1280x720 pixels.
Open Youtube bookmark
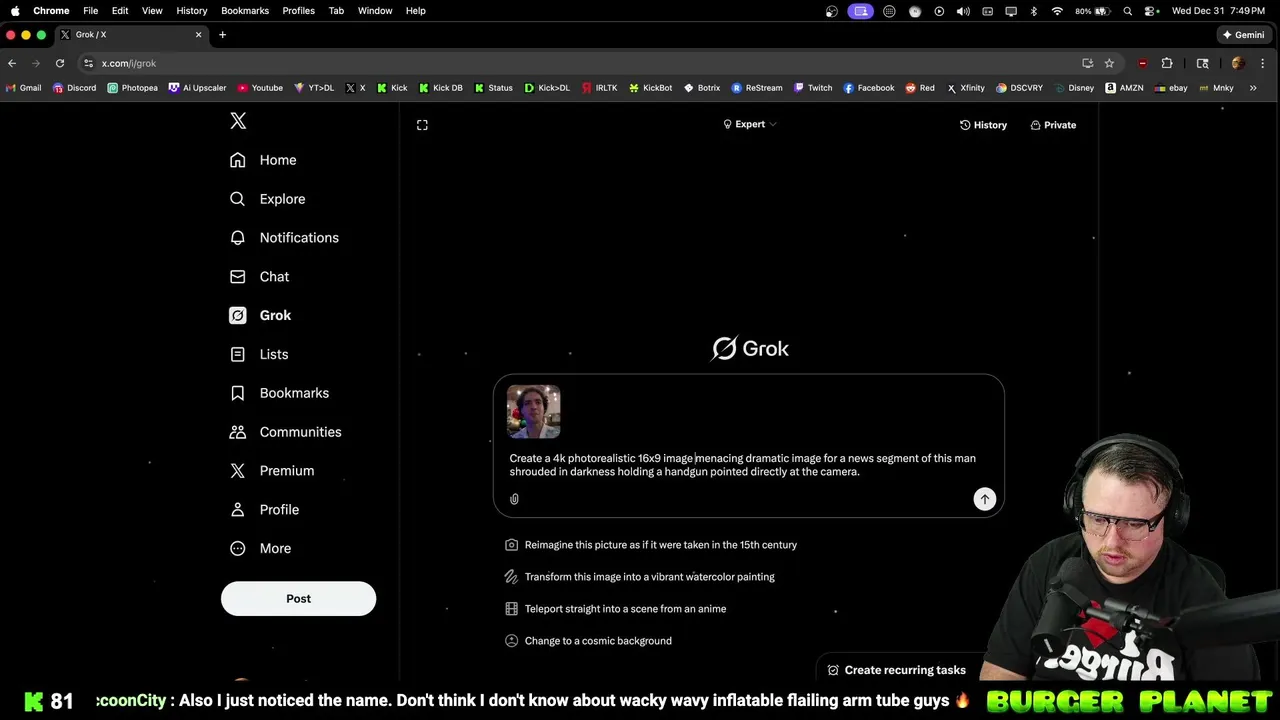[x=260, y=88]
